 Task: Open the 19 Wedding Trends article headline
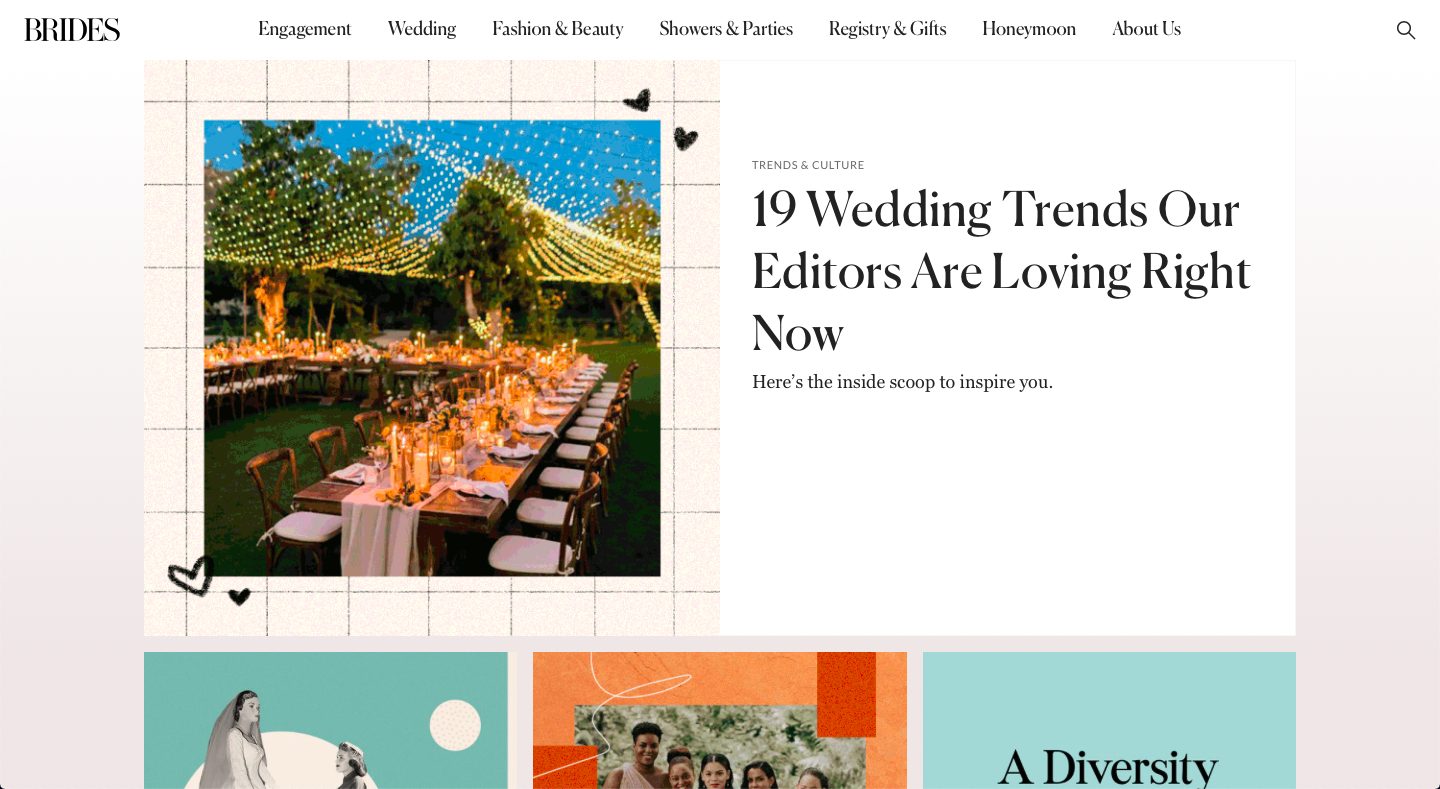tap(1001, 271)
